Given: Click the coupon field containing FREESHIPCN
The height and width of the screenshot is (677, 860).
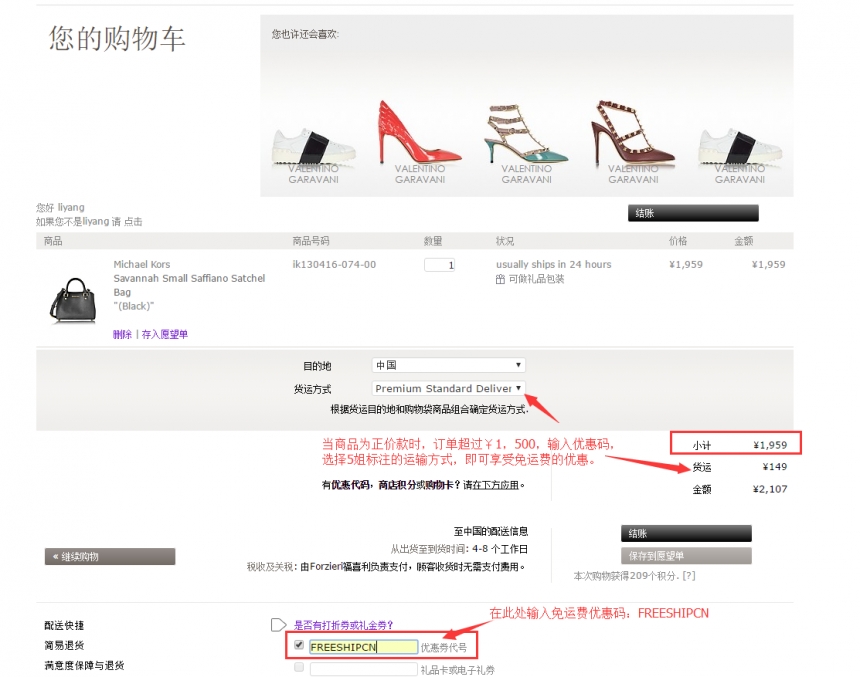Looking at the screenshot, I should (x=363, y=647).
